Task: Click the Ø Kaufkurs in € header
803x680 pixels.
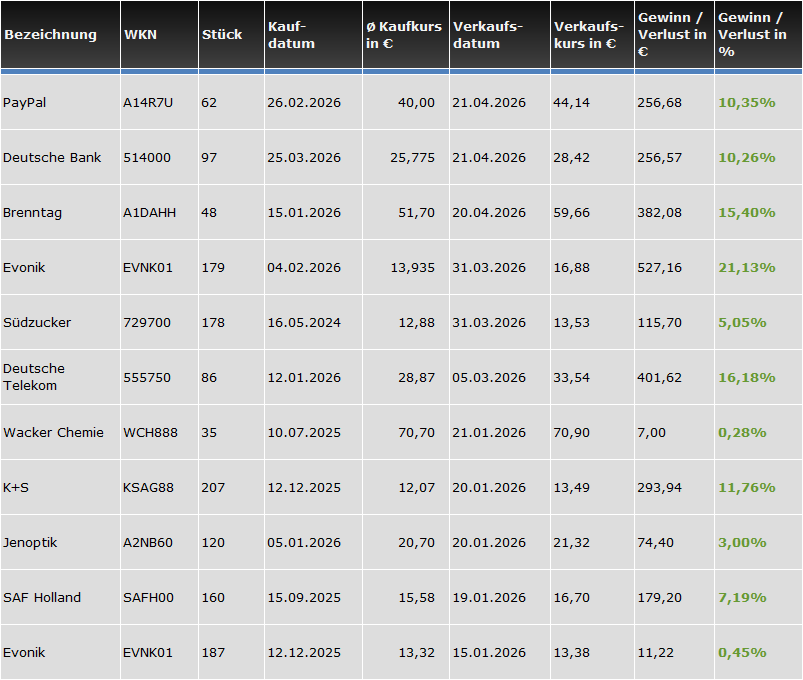Action: pos(404,35)
